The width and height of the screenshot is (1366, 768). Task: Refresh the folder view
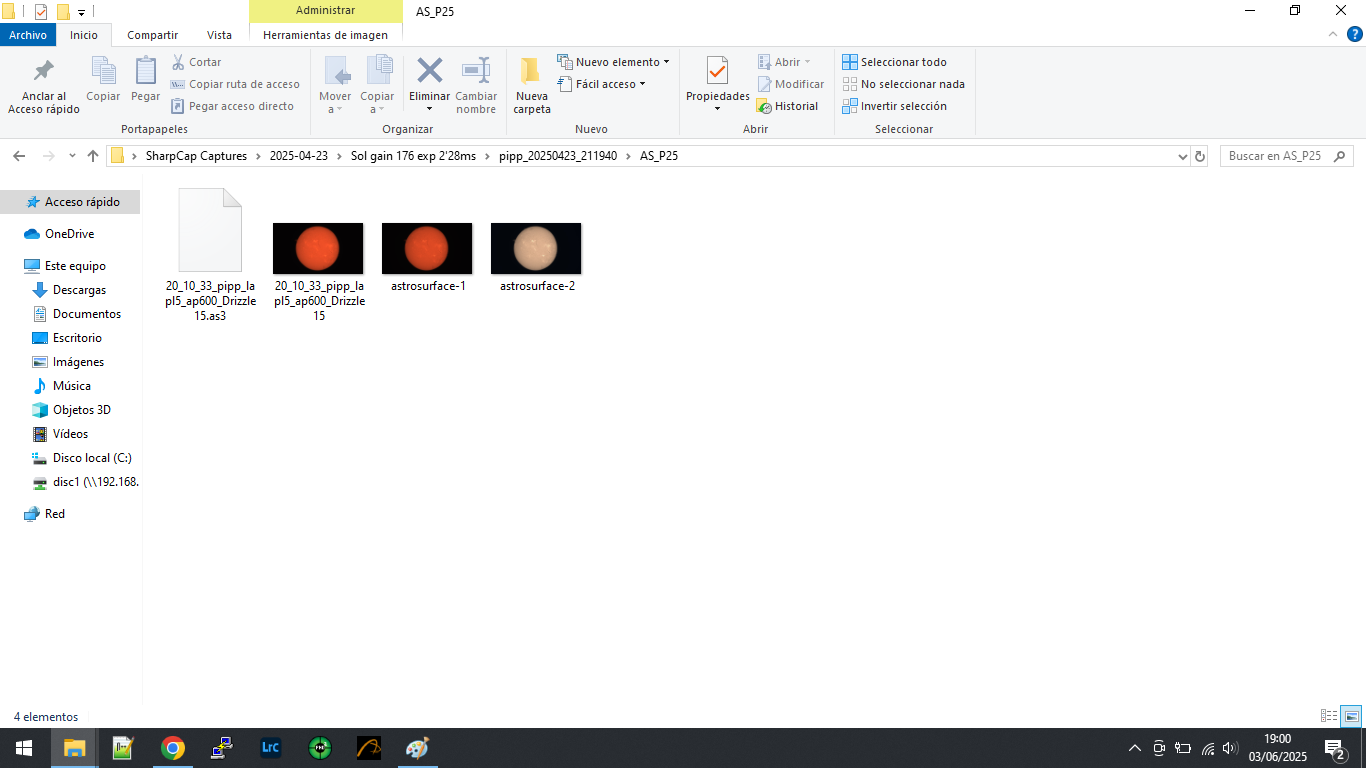pyautogui.click(x=1200, y=157)
